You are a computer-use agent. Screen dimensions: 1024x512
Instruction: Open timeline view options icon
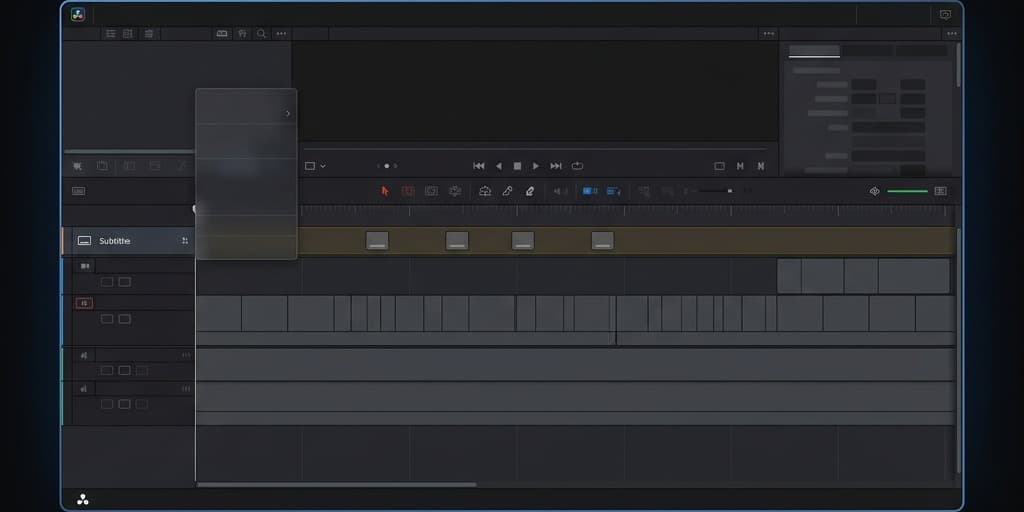[x=78, y=191]
